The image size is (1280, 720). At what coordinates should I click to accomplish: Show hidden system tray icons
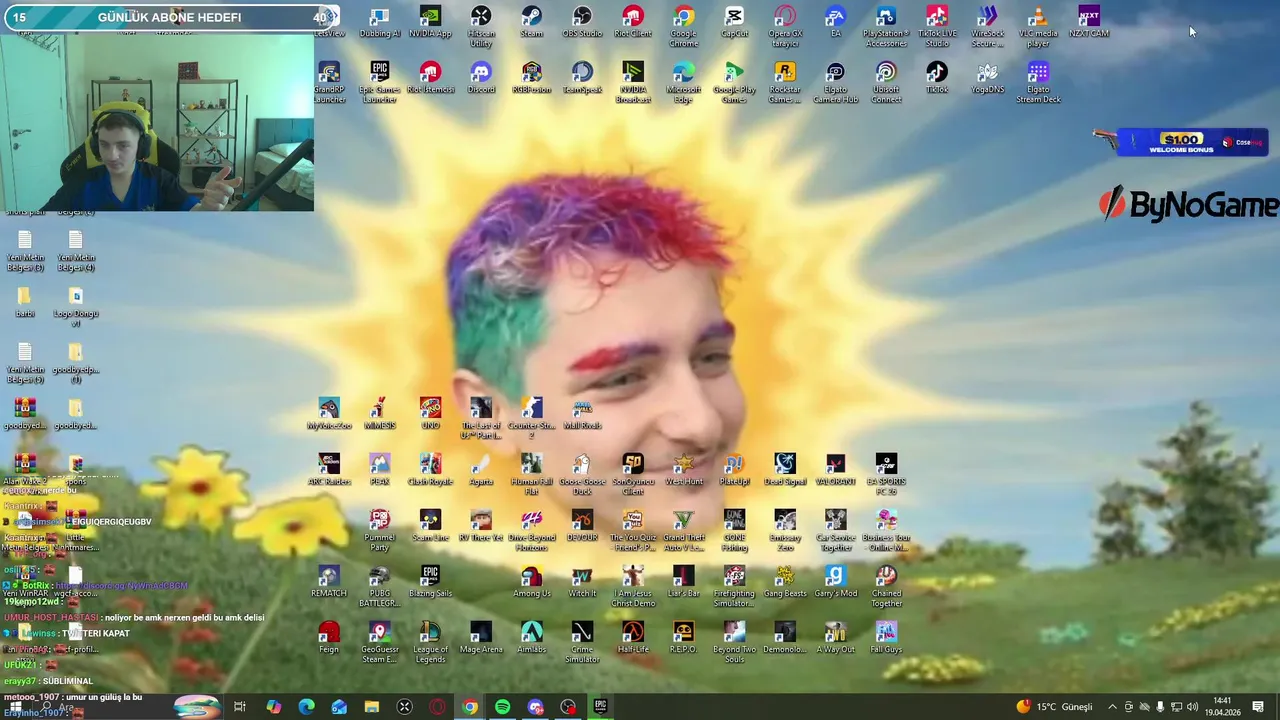pos(1112,707)
